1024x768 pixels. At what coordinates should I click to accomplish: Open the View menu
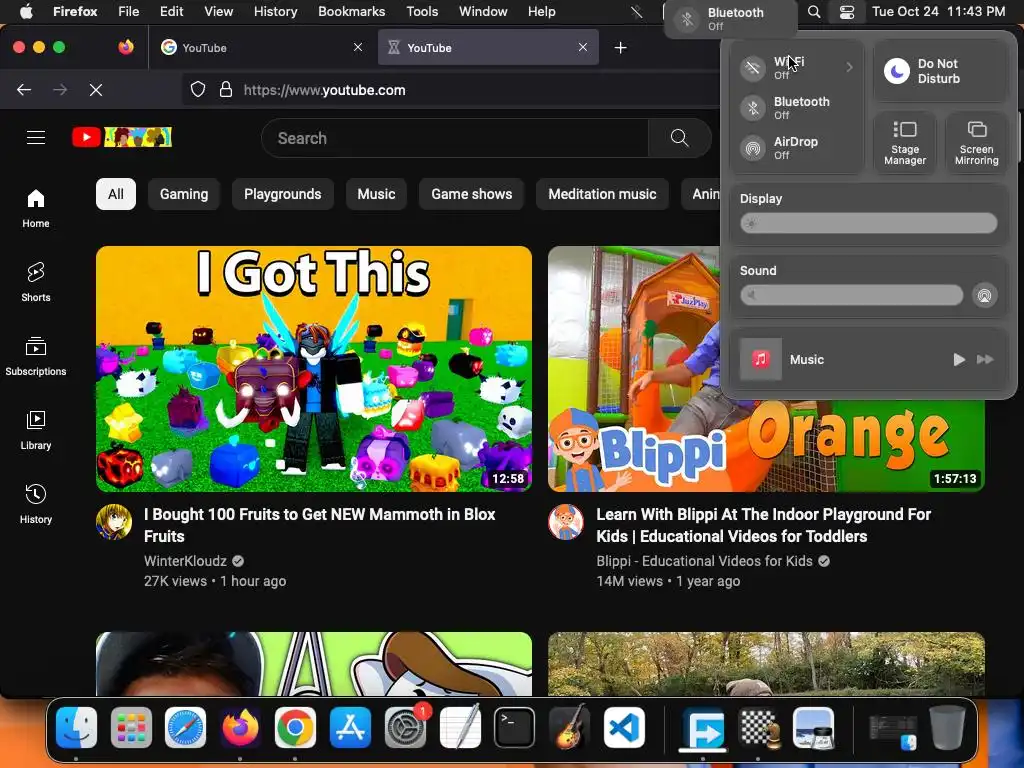click(218, 12)
